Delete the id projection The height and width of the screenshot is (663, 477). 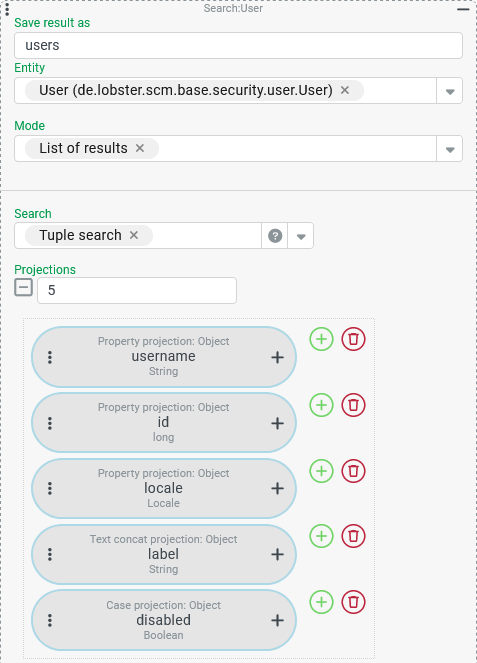[x=354, y=405]
